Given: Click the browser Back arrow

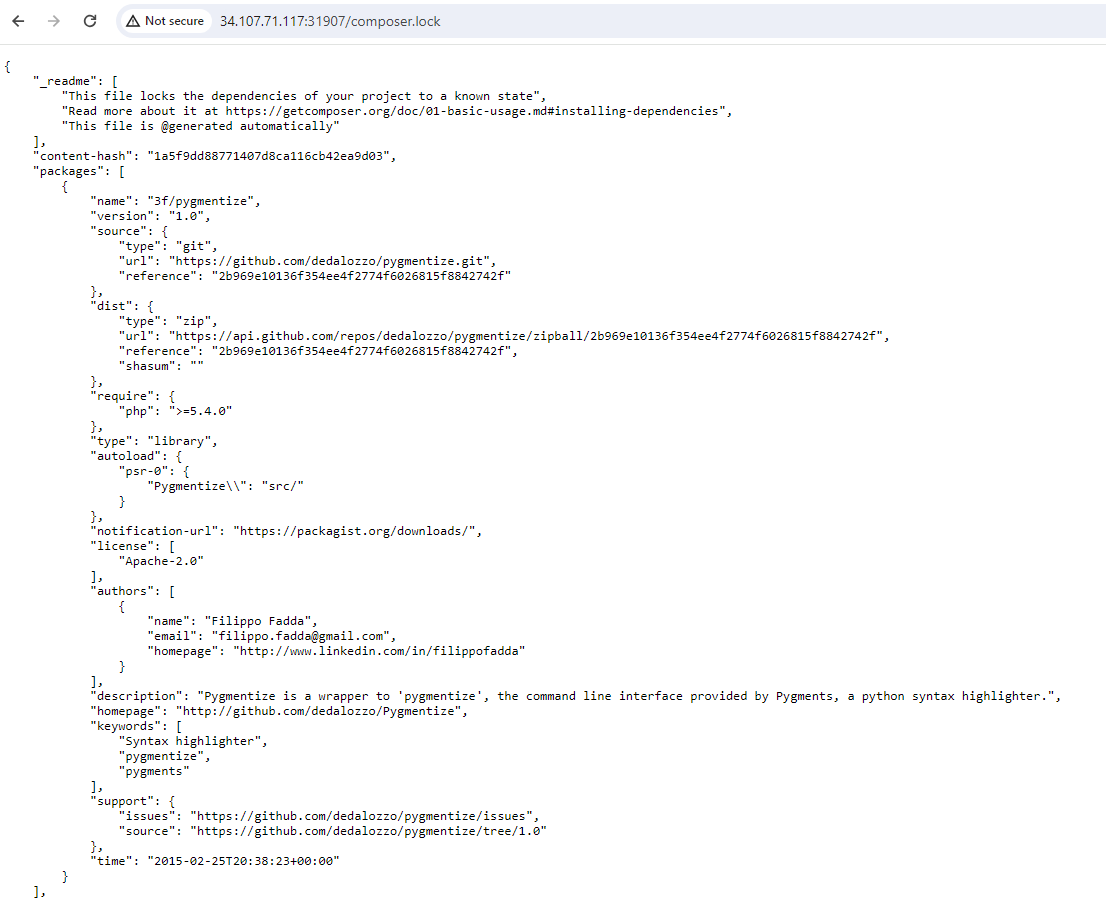Looking at the screenshot, I should coord(18,21).
